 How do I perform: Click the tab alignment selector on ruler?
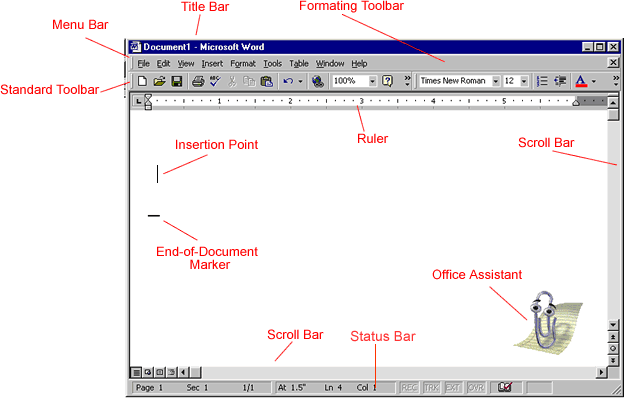point(138,101)
